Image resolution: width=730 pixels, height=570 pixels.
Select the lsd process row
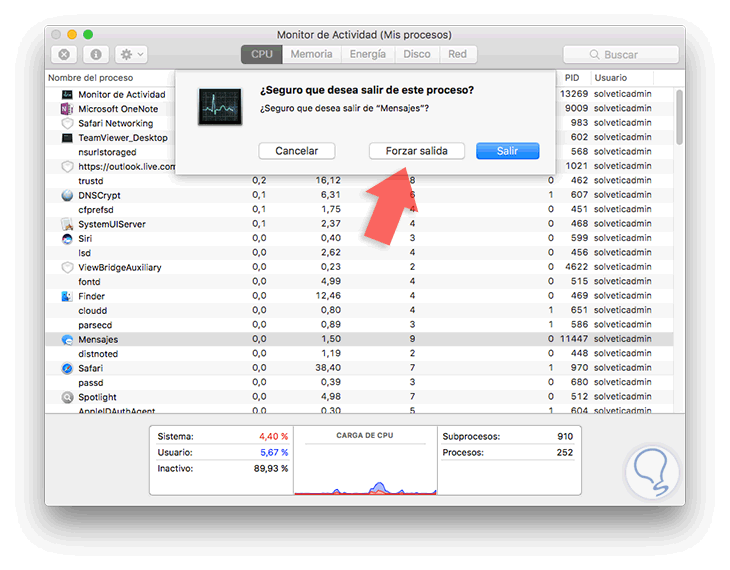(359, 253)
